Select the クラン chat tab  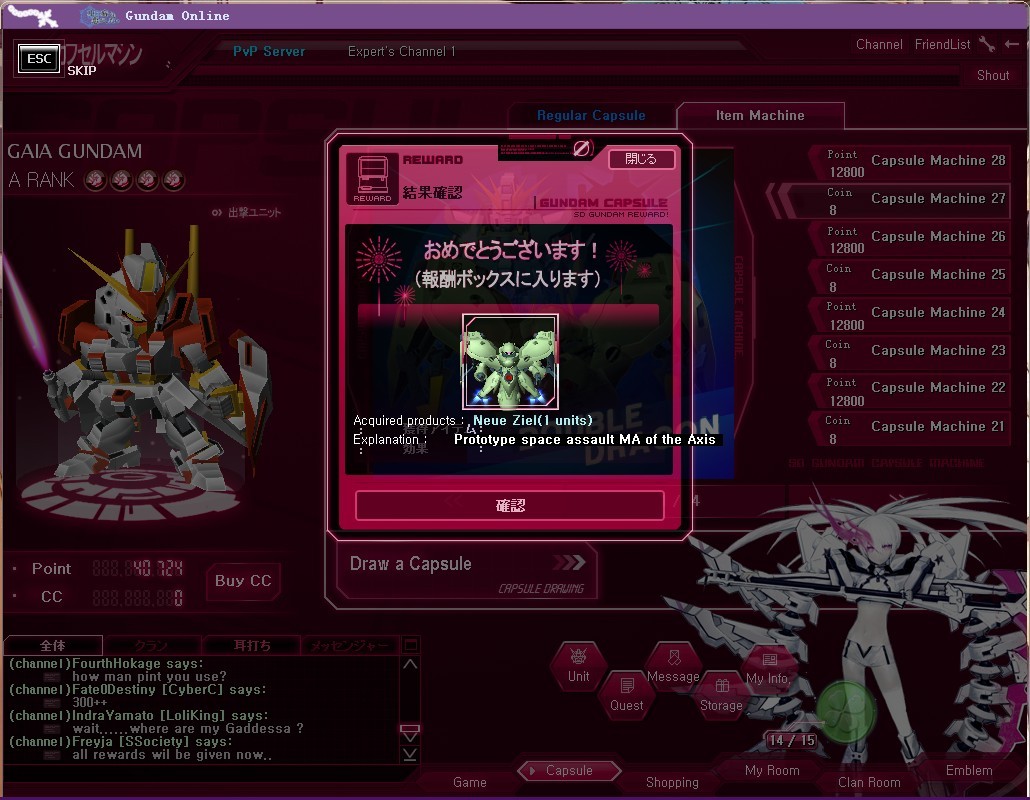pyautogui.click(x=152, y=645)
